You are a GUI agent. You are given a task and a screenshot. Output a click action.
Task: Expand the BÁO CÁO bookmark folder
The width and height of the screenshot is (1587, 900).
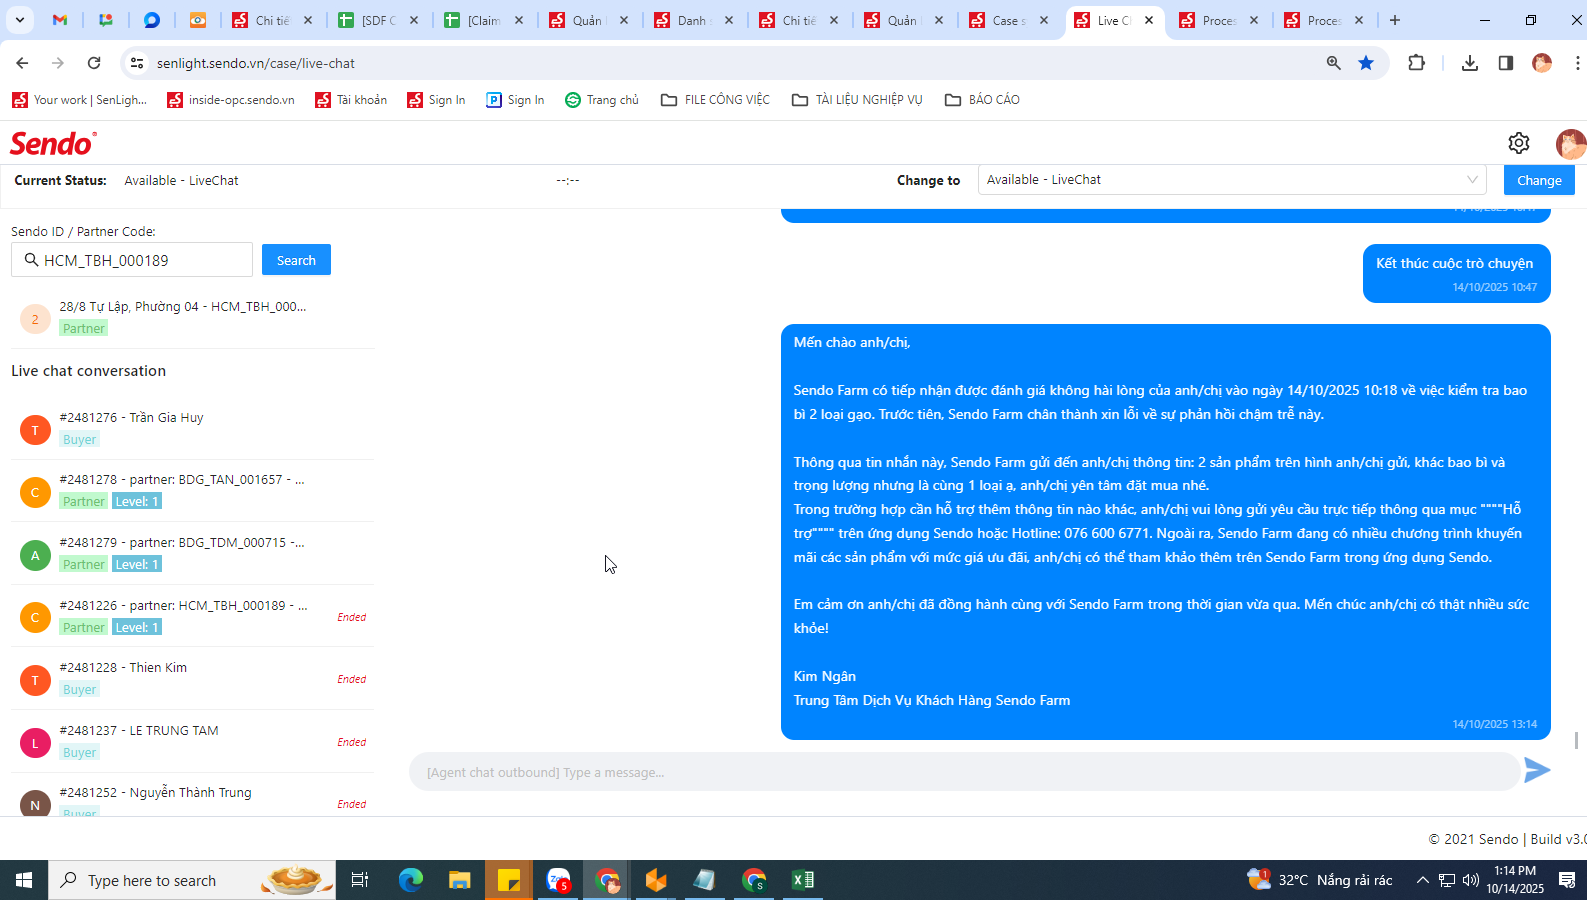pyautogui.click(x=982, y=100)
